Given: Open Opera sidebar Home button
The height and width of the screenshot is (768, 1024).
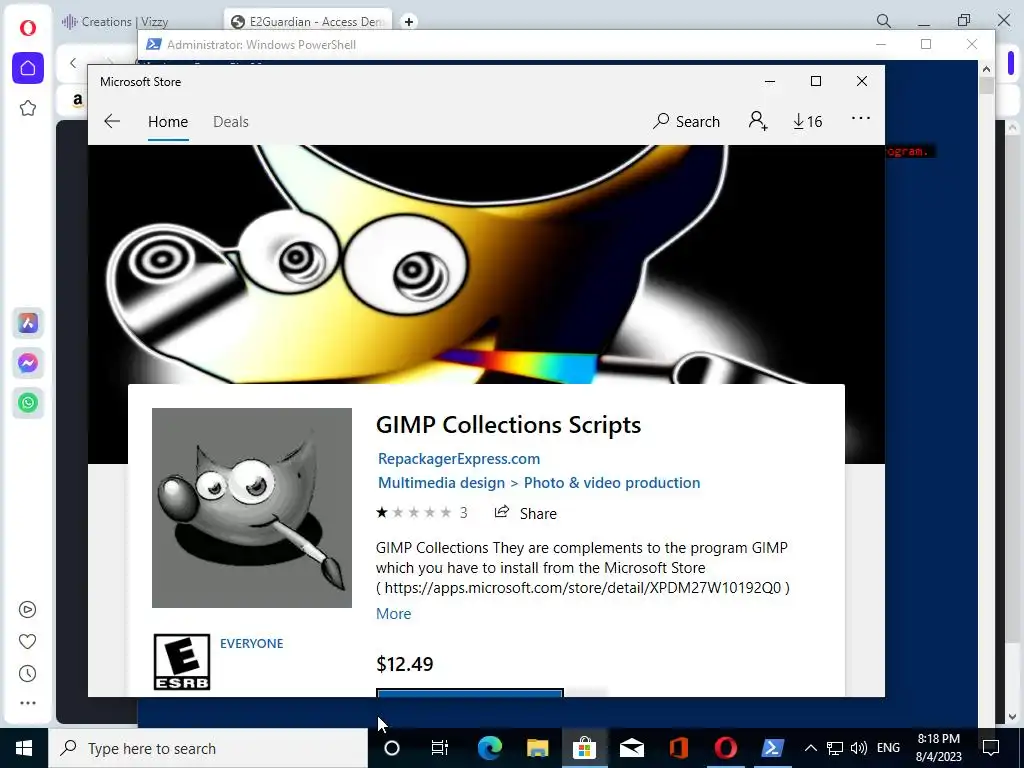Looking at the screenshot, I should 27,68.
